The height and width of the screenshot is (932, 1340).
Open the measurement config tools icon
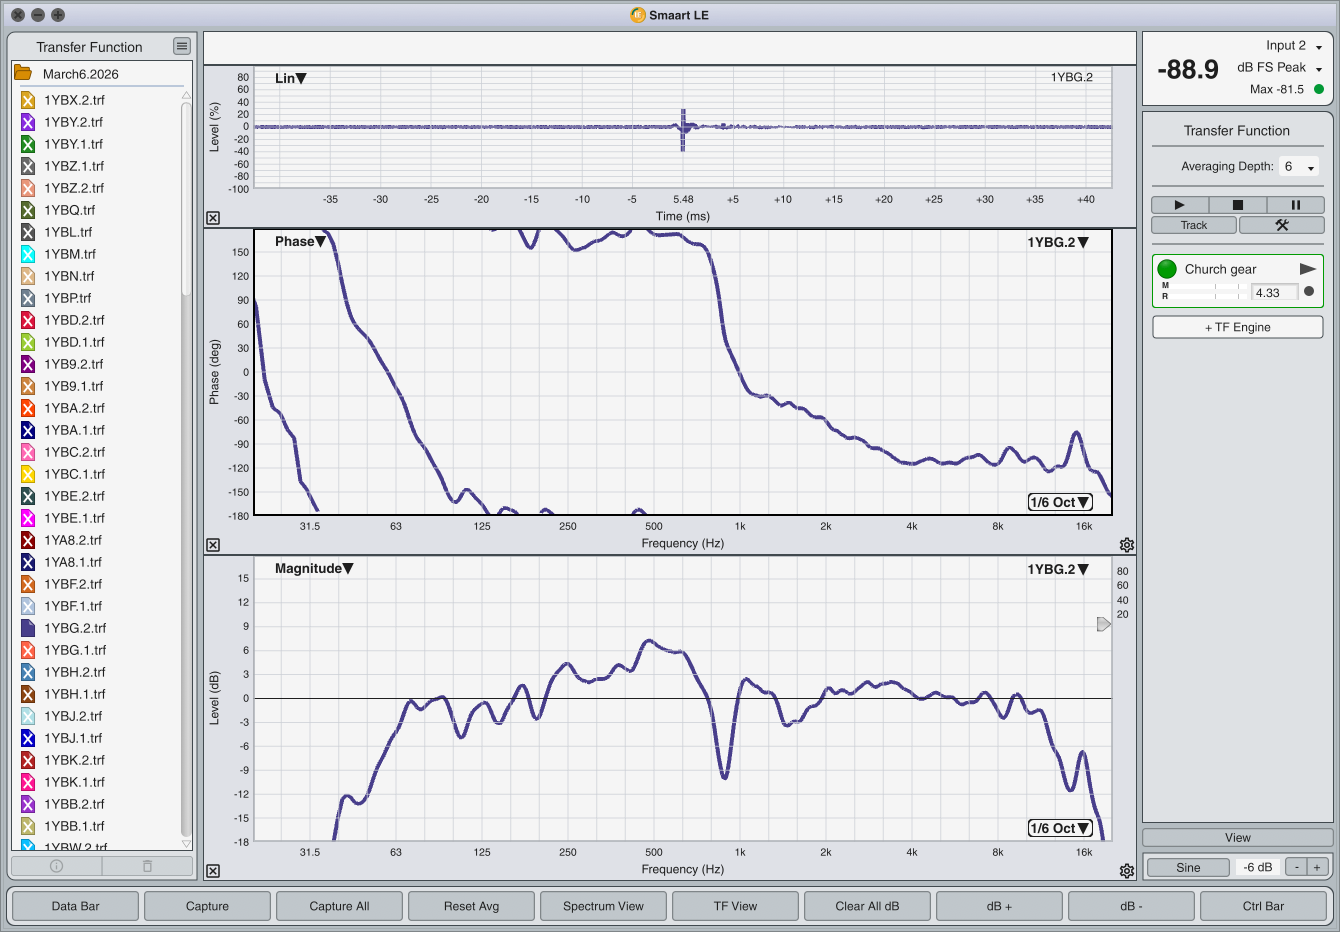click(x=1281, y=225)
